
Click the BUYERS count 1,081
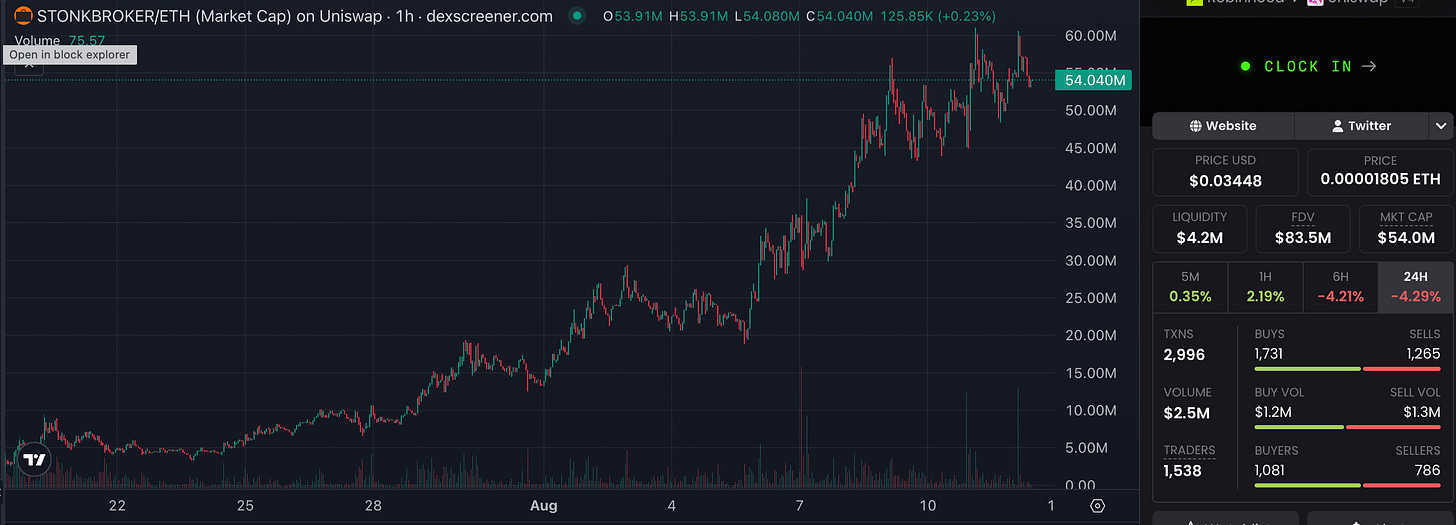point(1269,469)
